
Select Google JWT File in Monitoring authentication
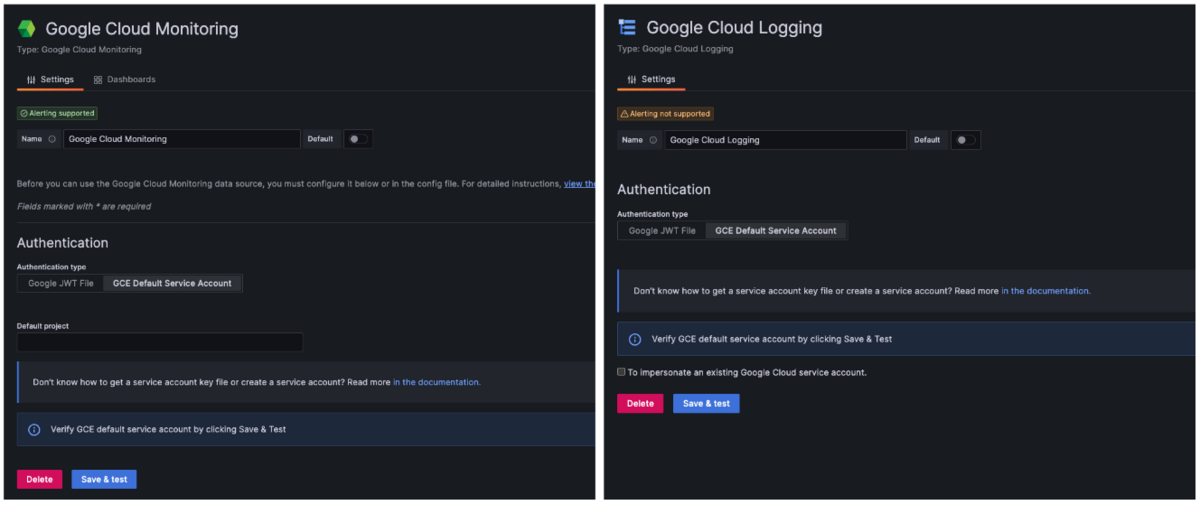(x=61, y=283)
